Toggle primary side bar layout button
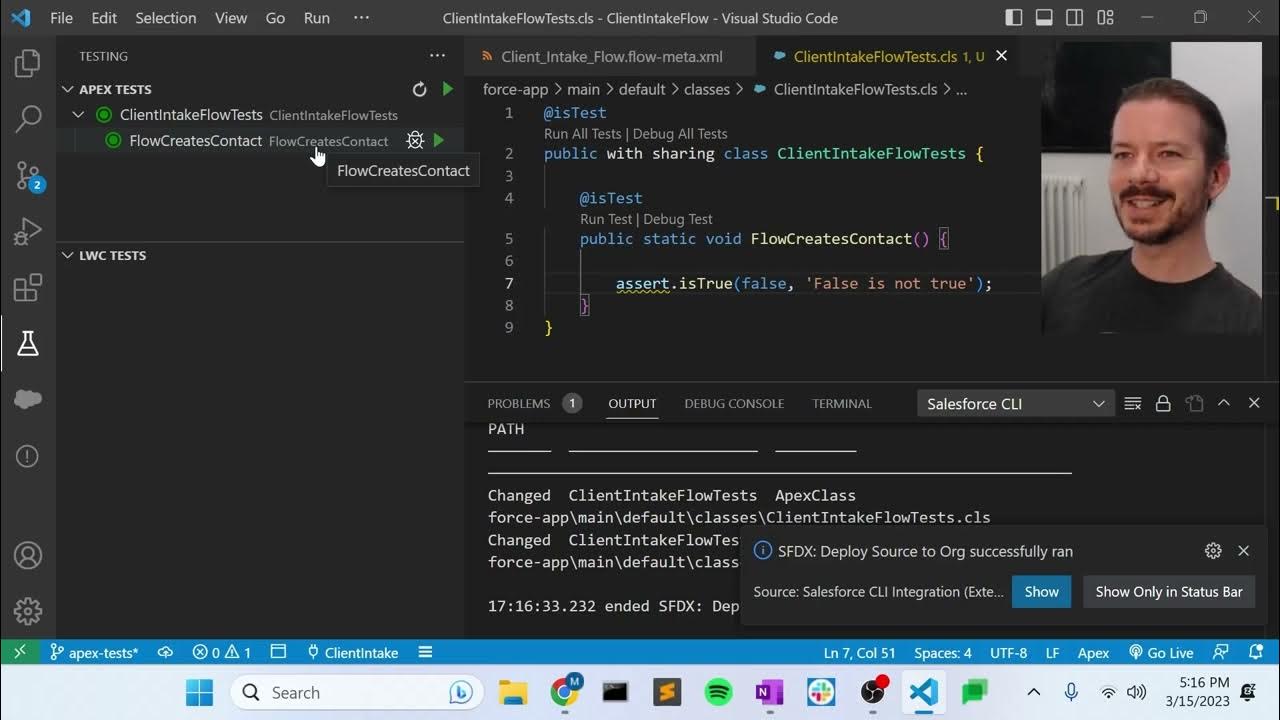The height and width of the screenshot is (720, 1280). pos(1014,18)
